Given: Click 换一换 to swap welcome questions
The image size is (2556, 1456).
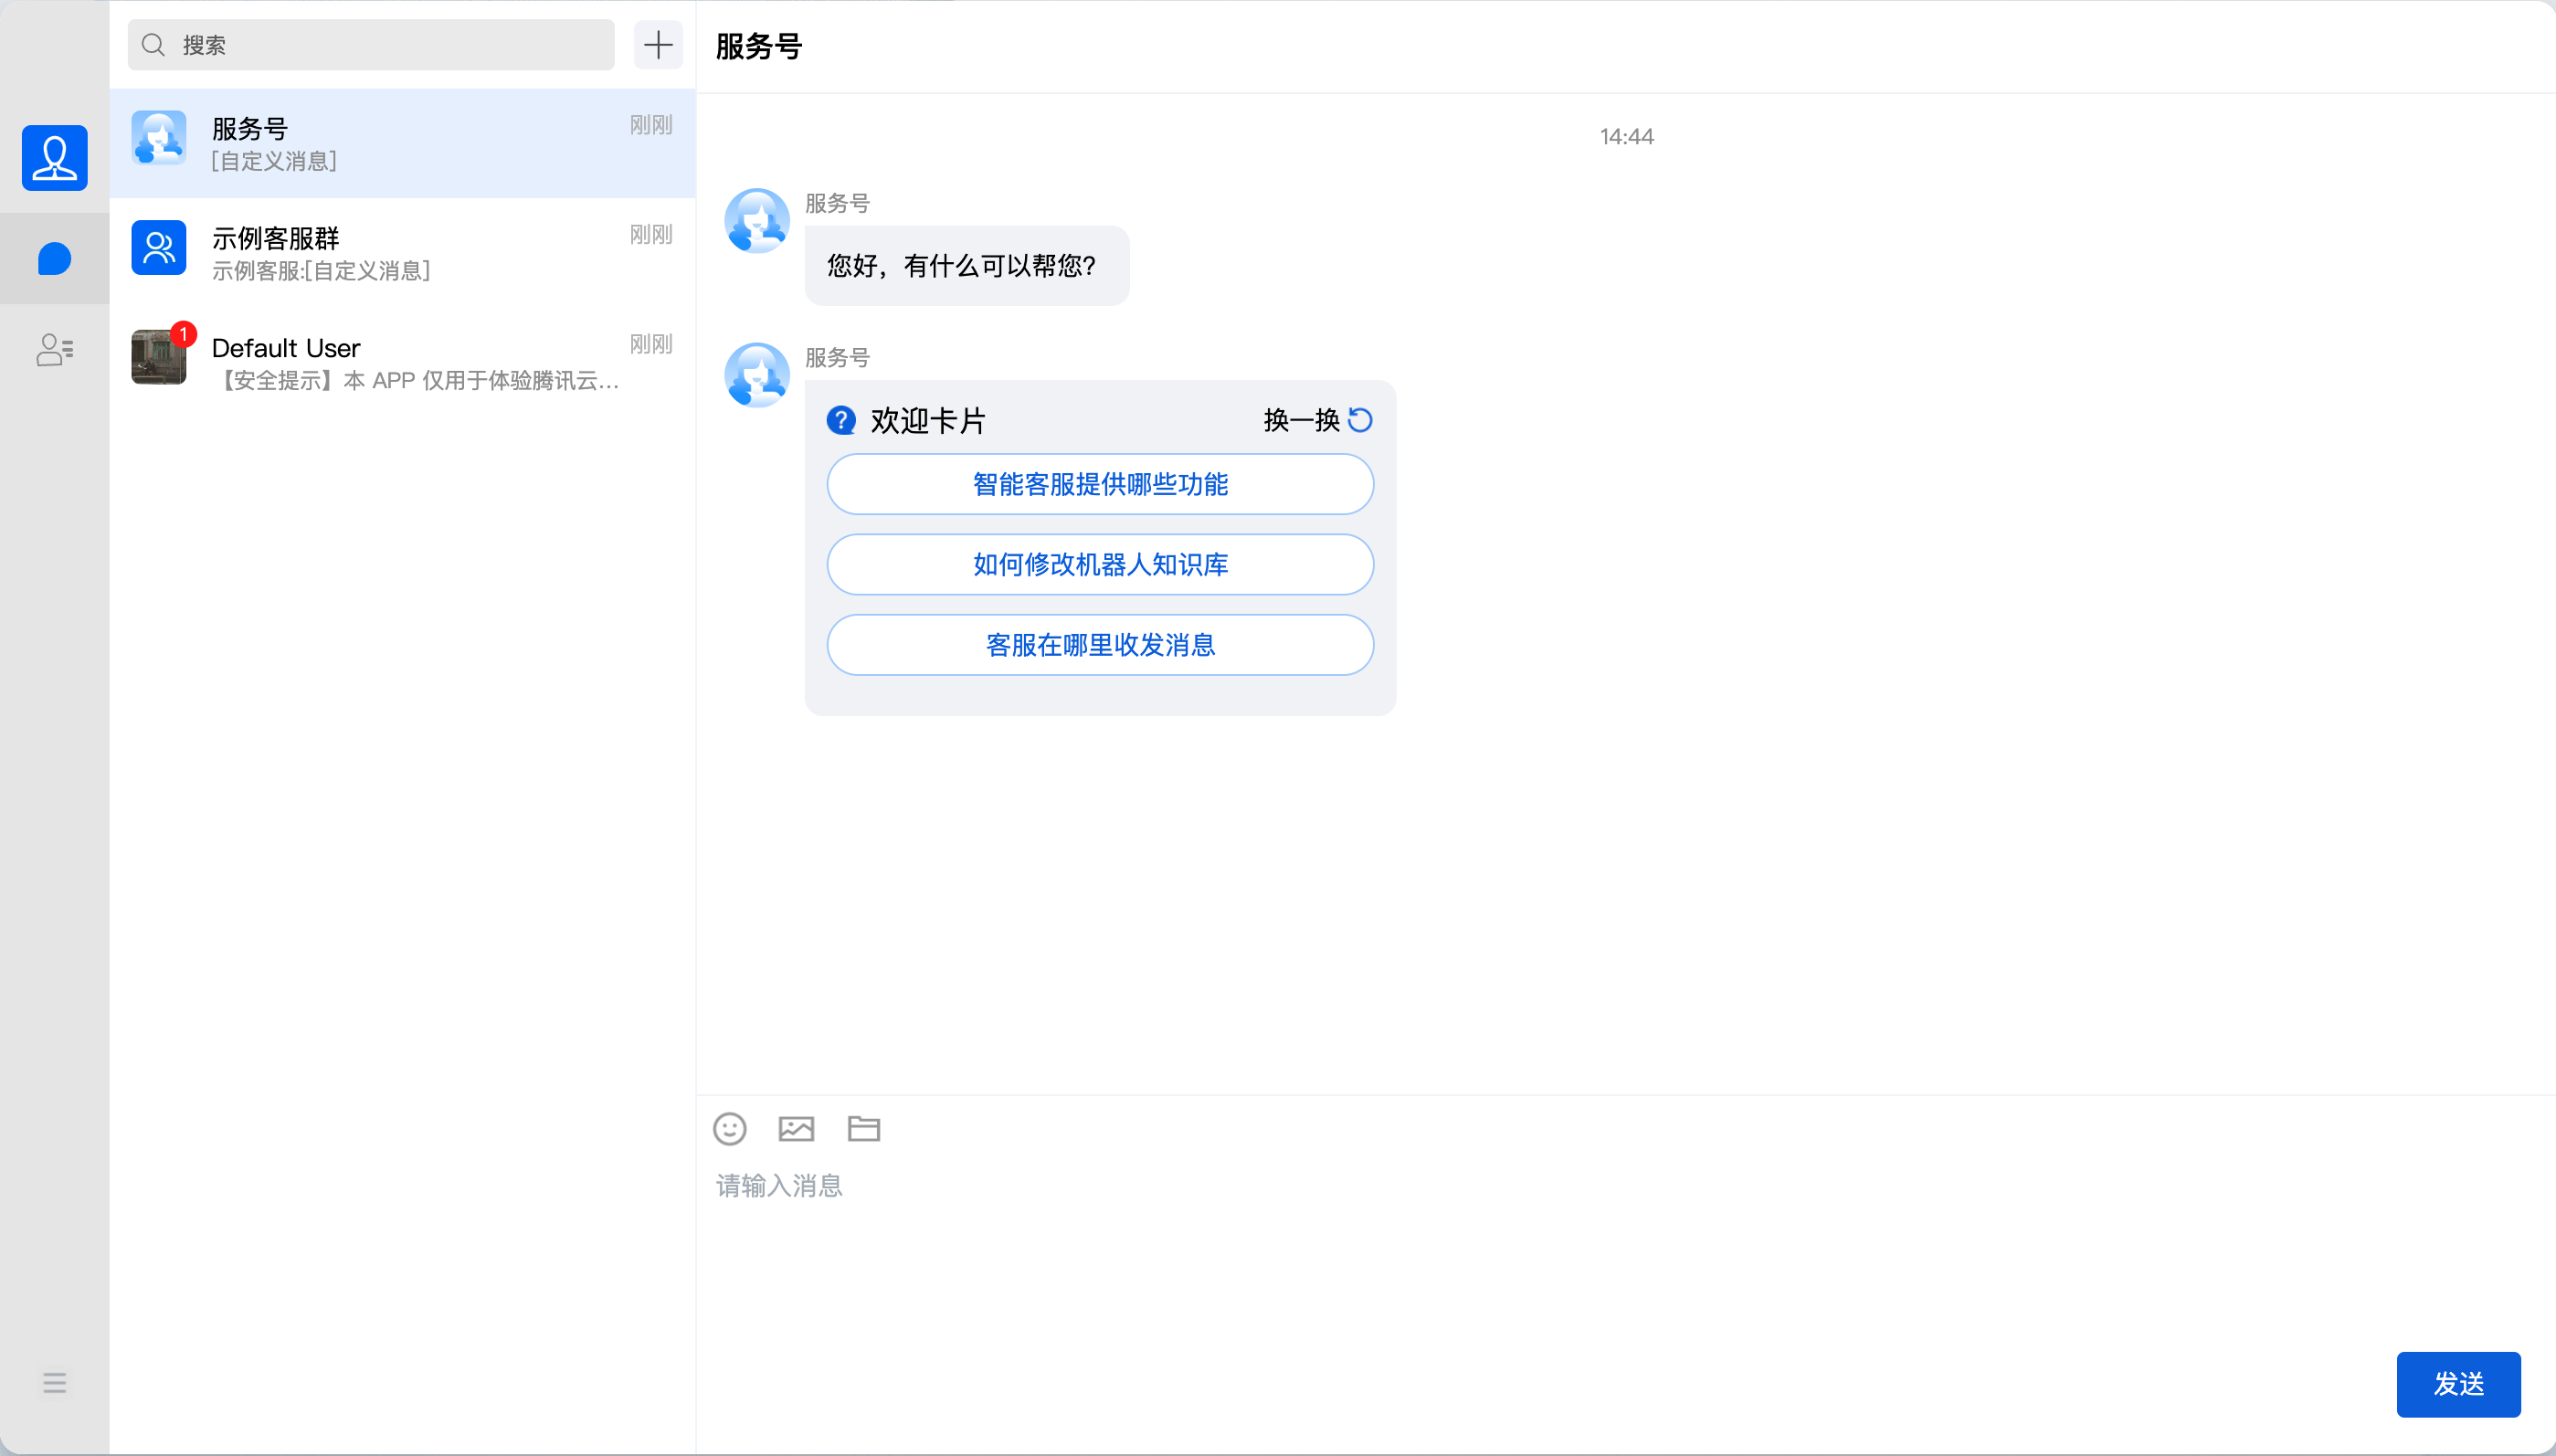Looking at the screenshot, I should [1302, 419].
